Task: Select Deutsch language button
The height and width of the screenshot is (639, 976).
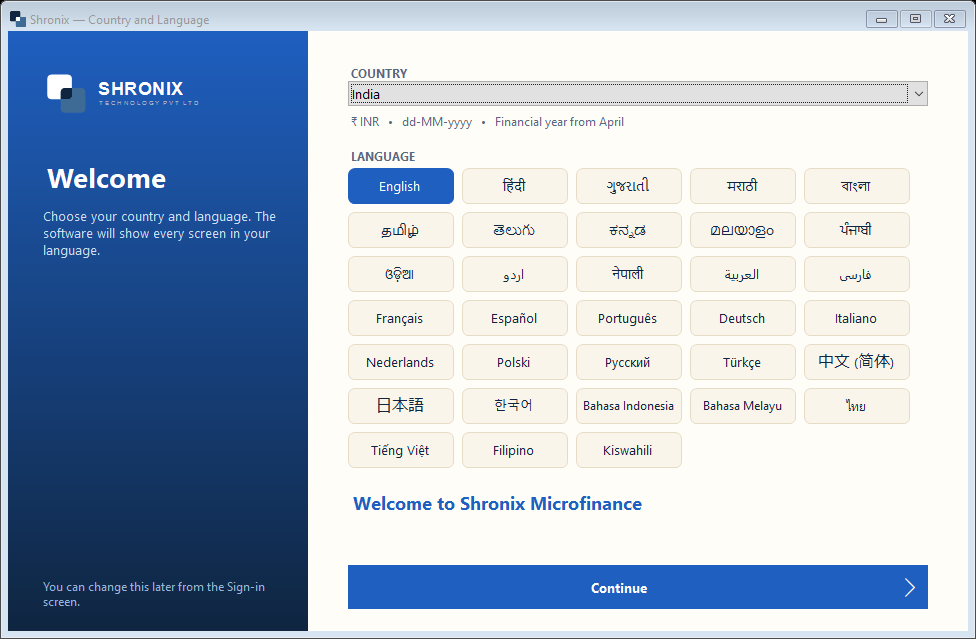Action: [x=743, y=319]
